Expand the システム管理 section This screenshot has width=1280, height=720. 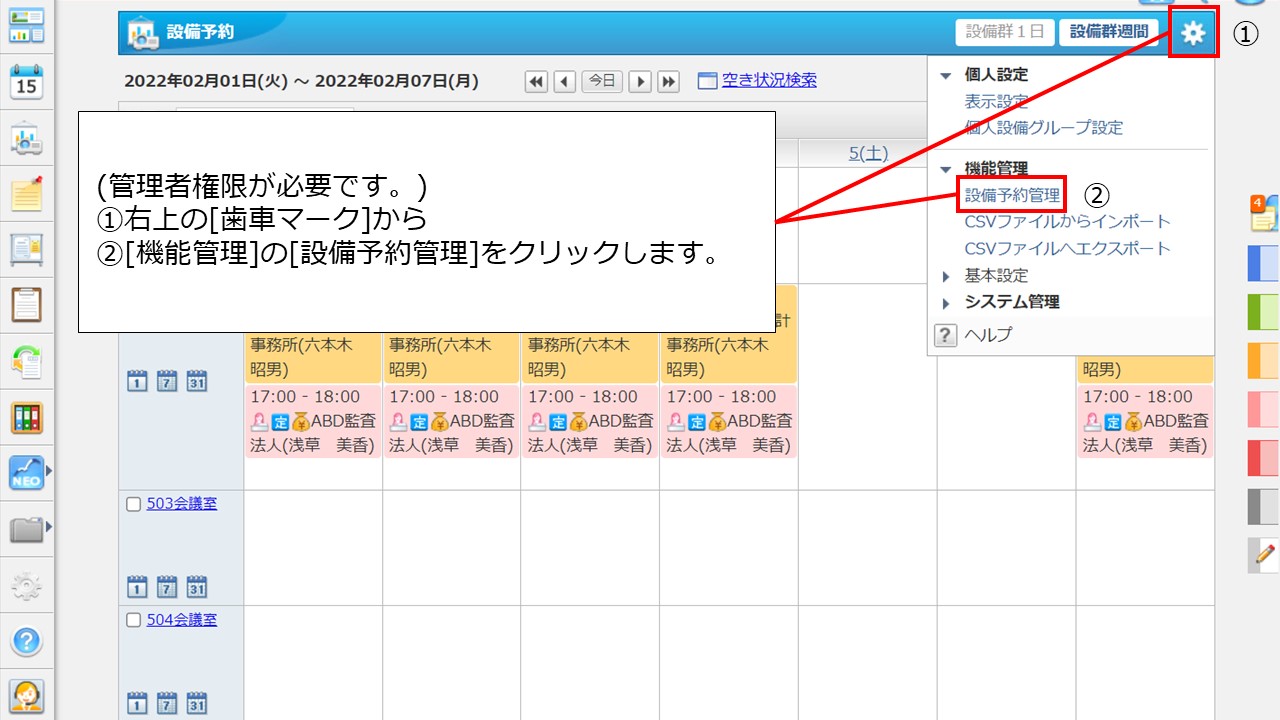(946, 303)
